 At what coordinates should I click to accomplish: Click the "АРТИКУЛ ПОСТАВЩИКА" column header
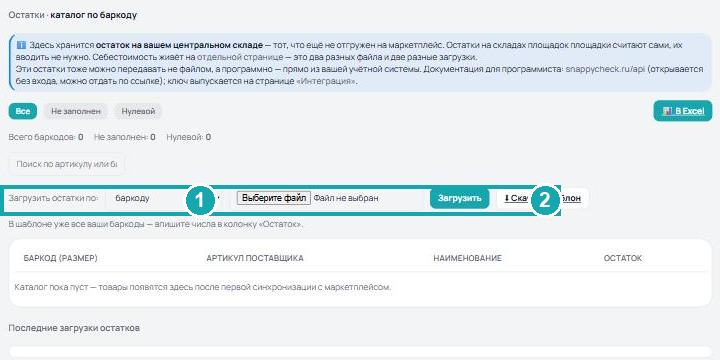pyautogui.click(x=255, y=259)
